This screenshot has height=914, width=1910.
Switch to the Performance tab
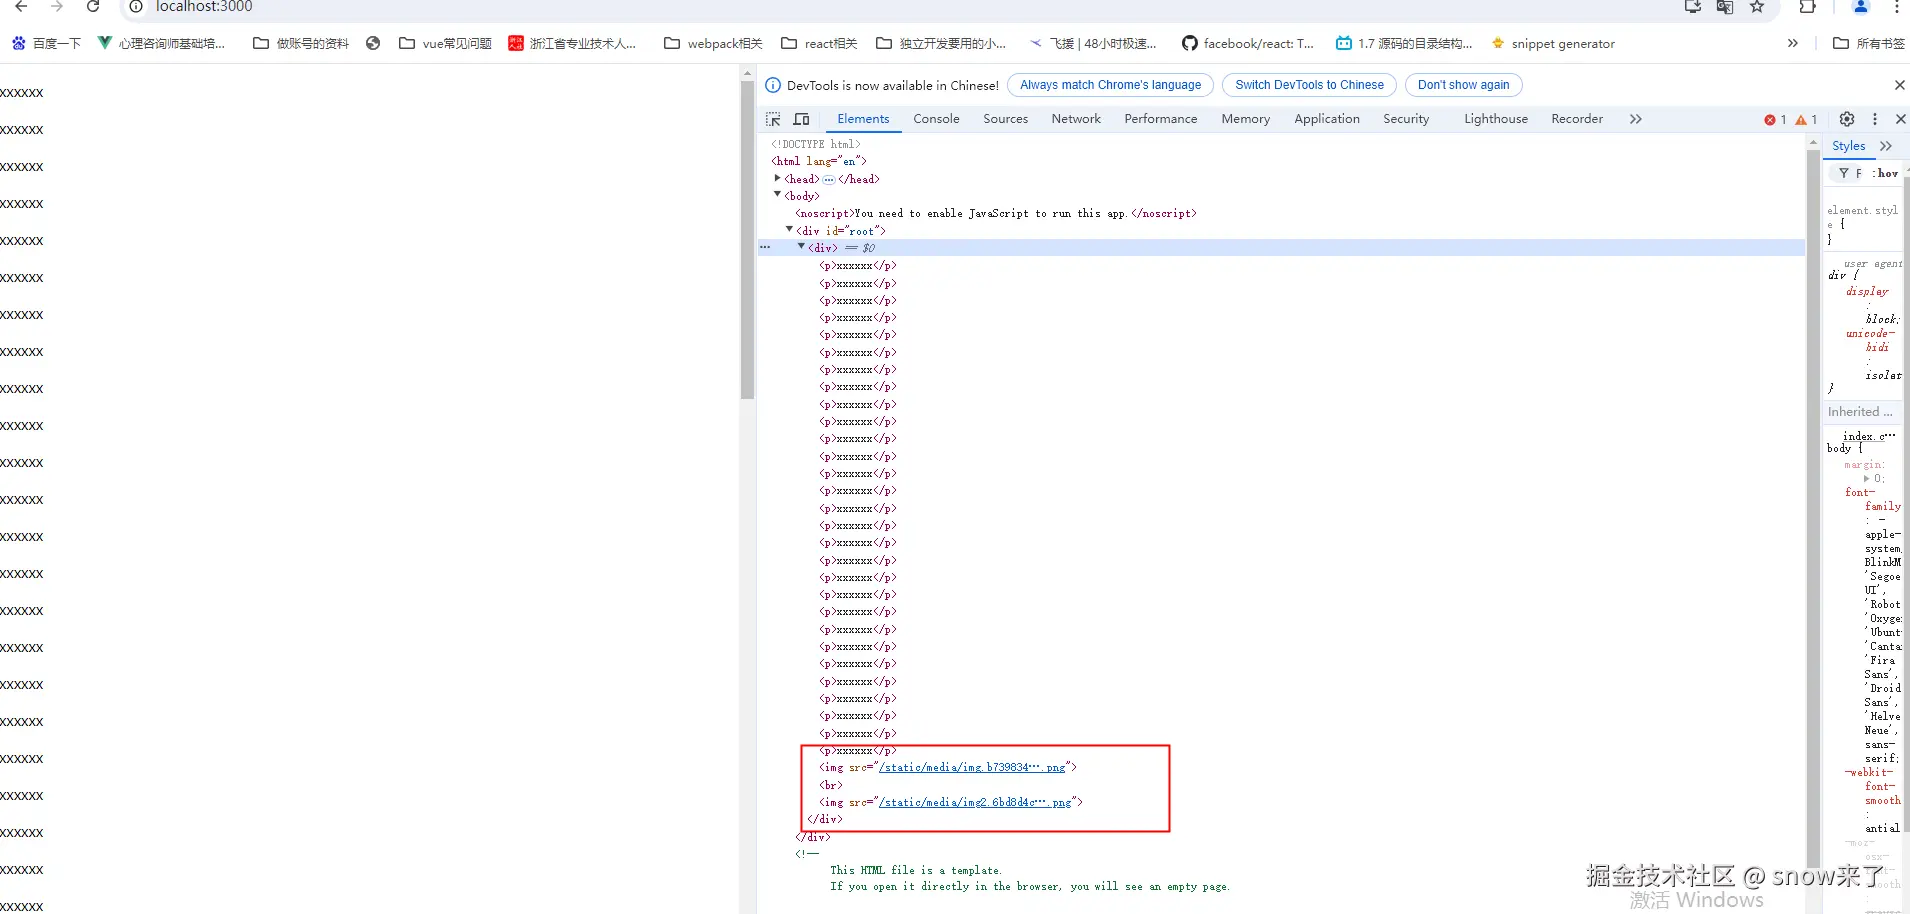point(1160,119)
